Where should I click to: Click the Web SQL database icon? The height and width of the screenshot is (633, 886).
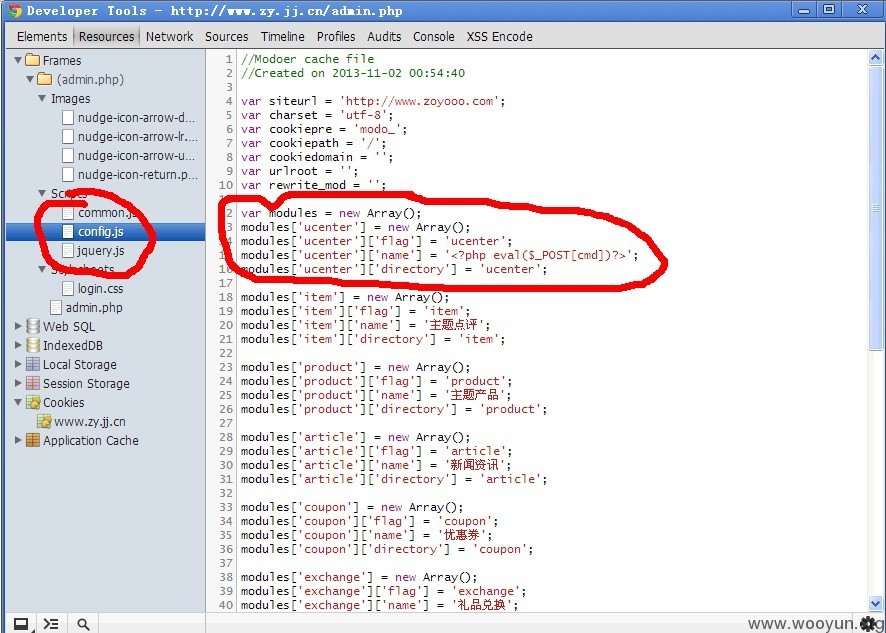33,326
